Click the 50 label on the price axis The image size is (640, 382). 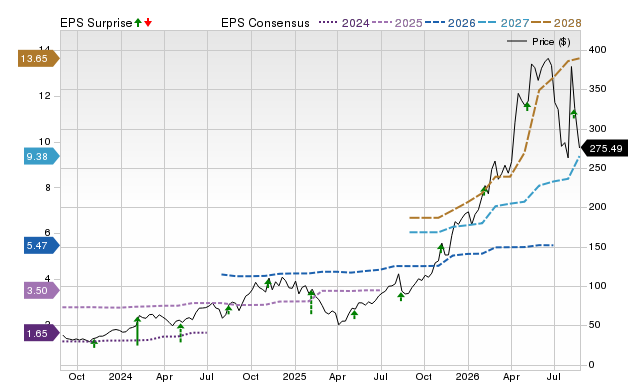595,325
